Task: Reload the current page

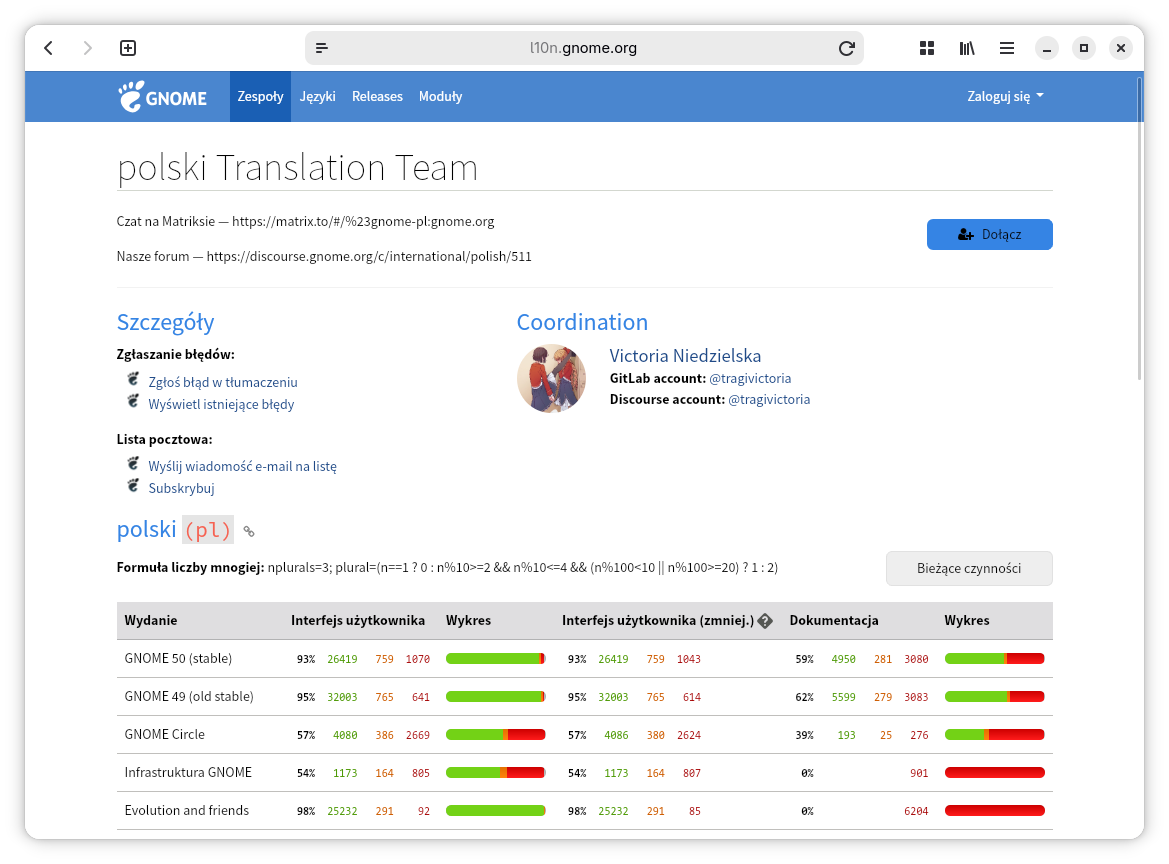Action: point(846,48)
